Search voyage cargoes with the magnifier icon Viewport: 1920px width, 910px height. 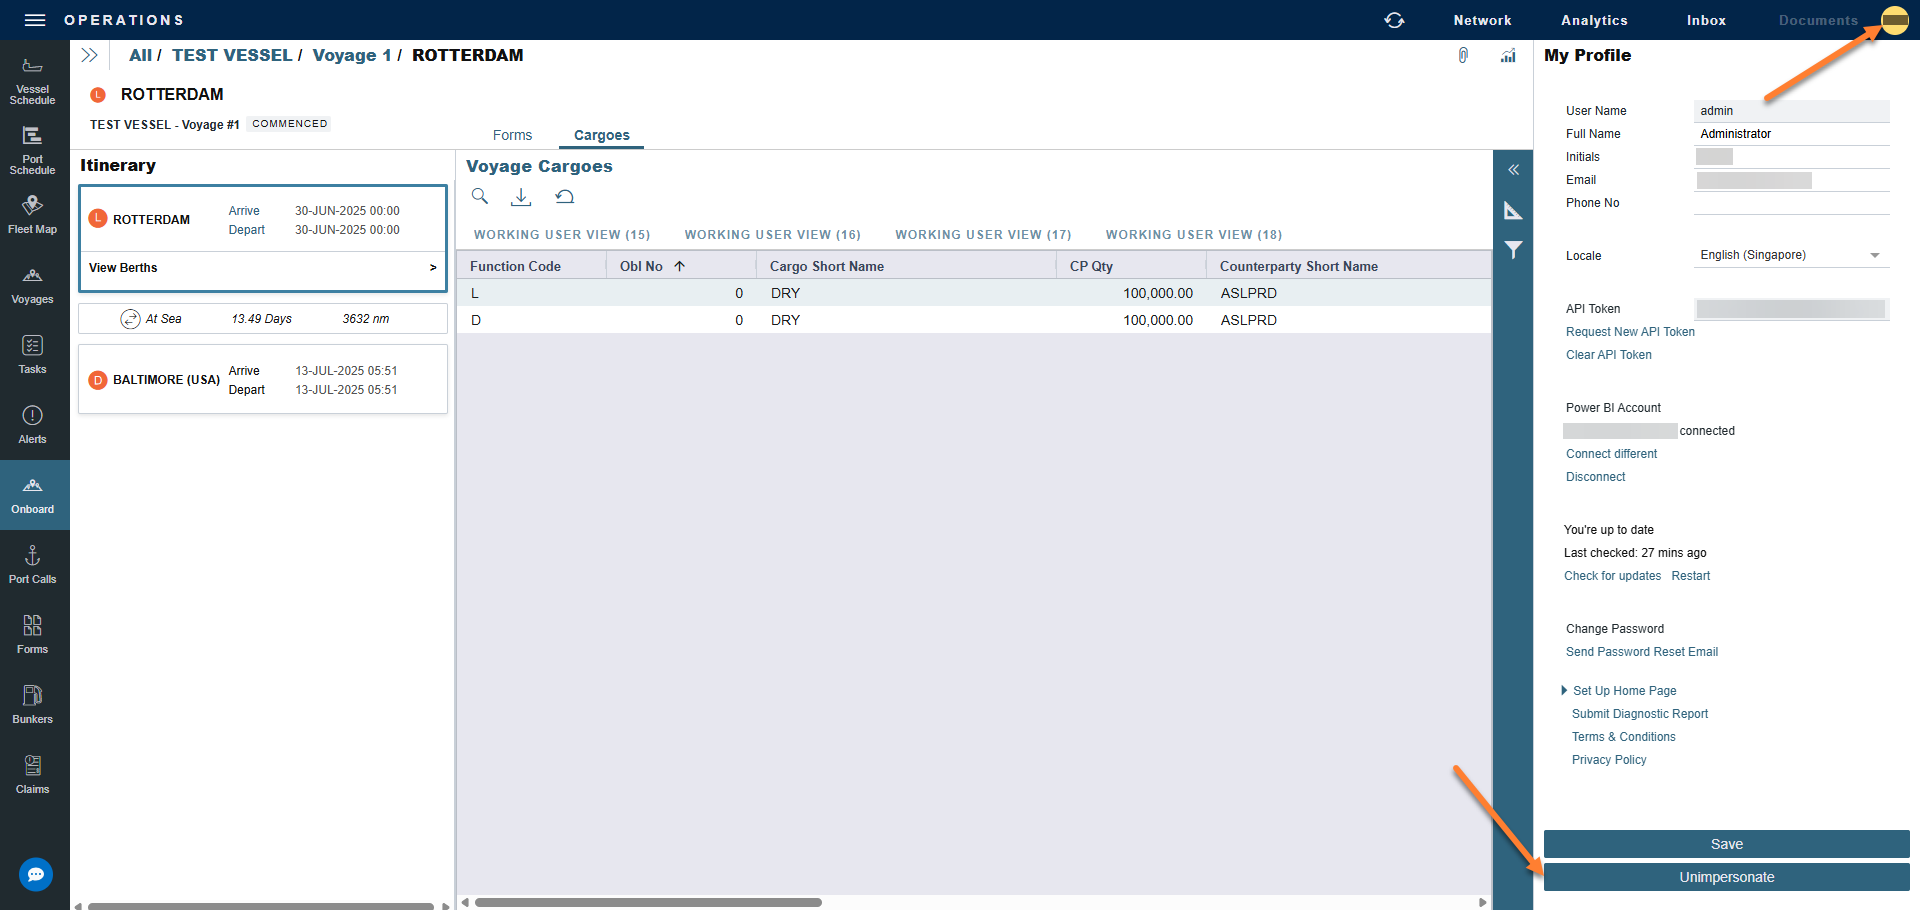[480, 197]
